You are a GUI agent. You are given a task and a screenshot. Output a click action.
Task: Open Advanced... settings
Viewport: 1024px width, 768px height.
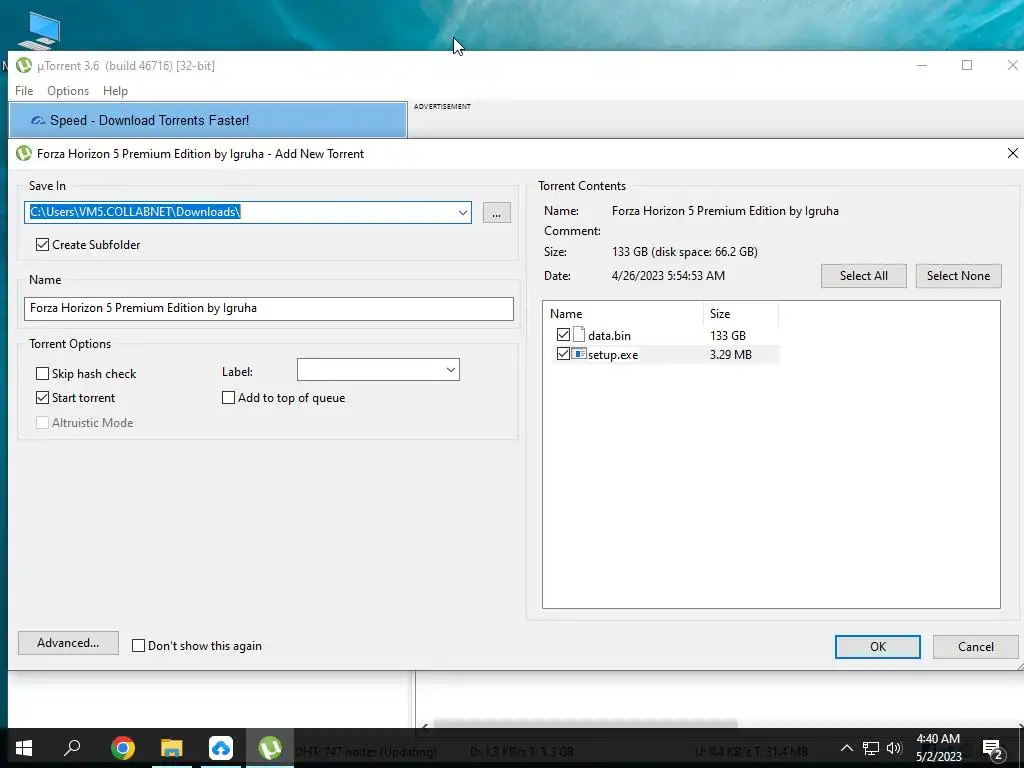click(68, 643)
